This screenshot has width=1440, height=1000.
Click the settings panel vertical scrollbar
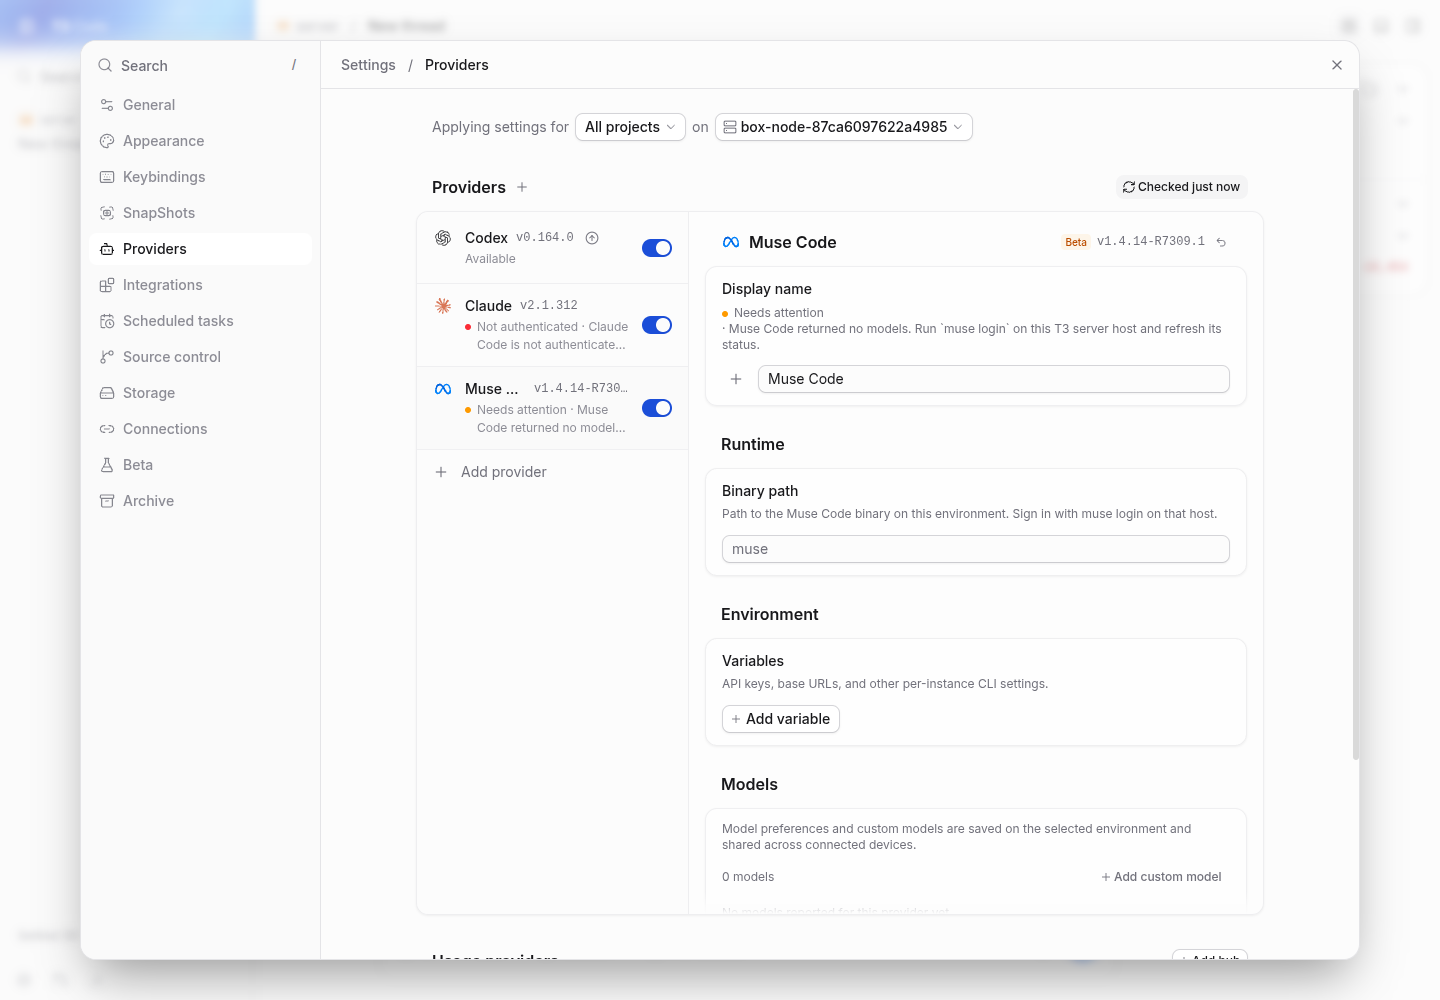point(1355,425)
